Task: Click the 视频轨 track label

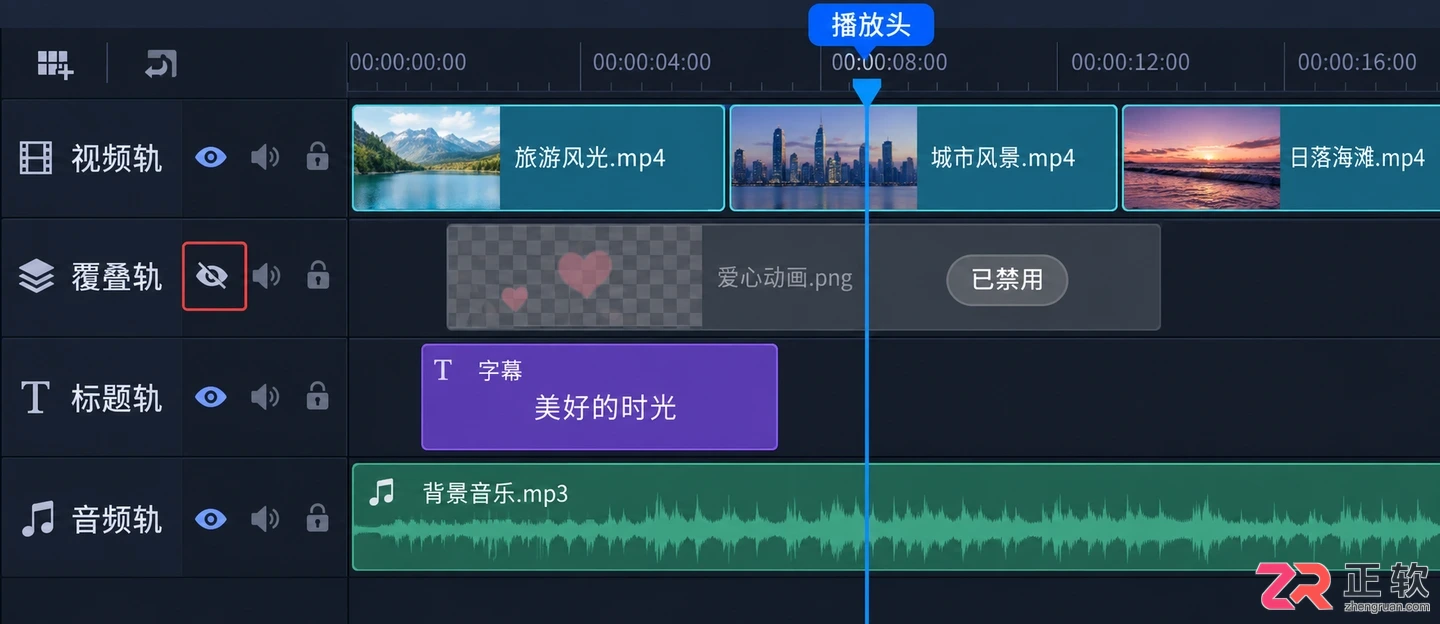Action: 116,158
